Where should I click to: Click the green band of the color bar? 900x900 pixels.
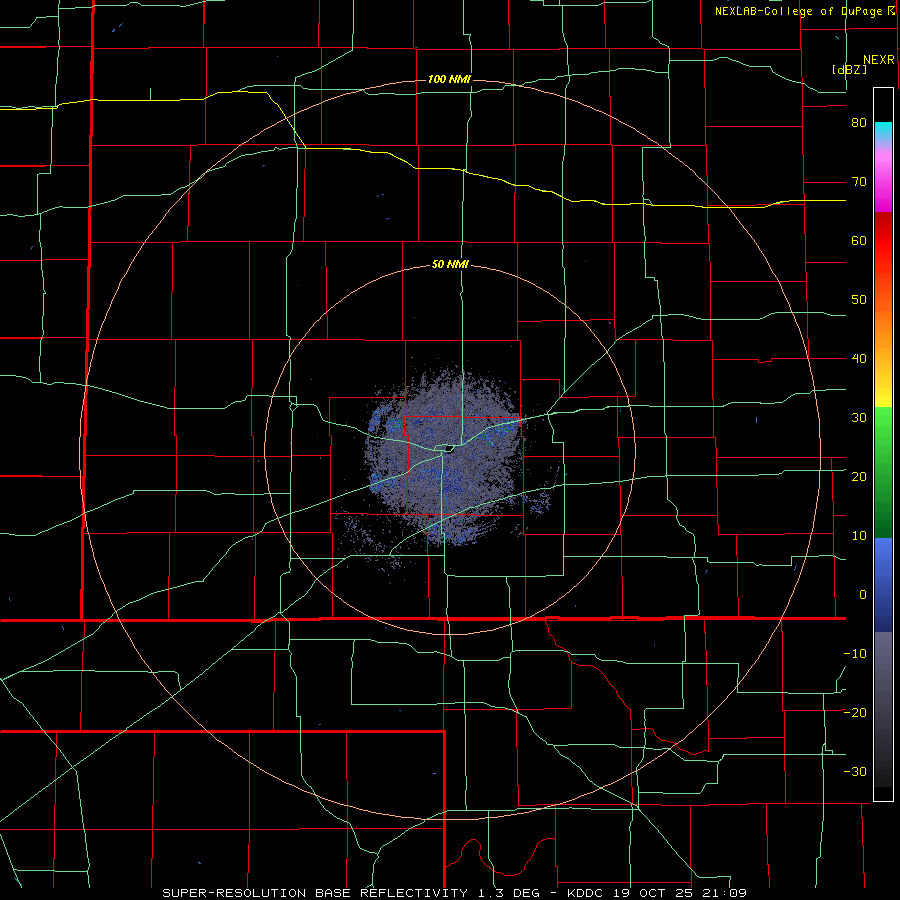pos(883,472)
